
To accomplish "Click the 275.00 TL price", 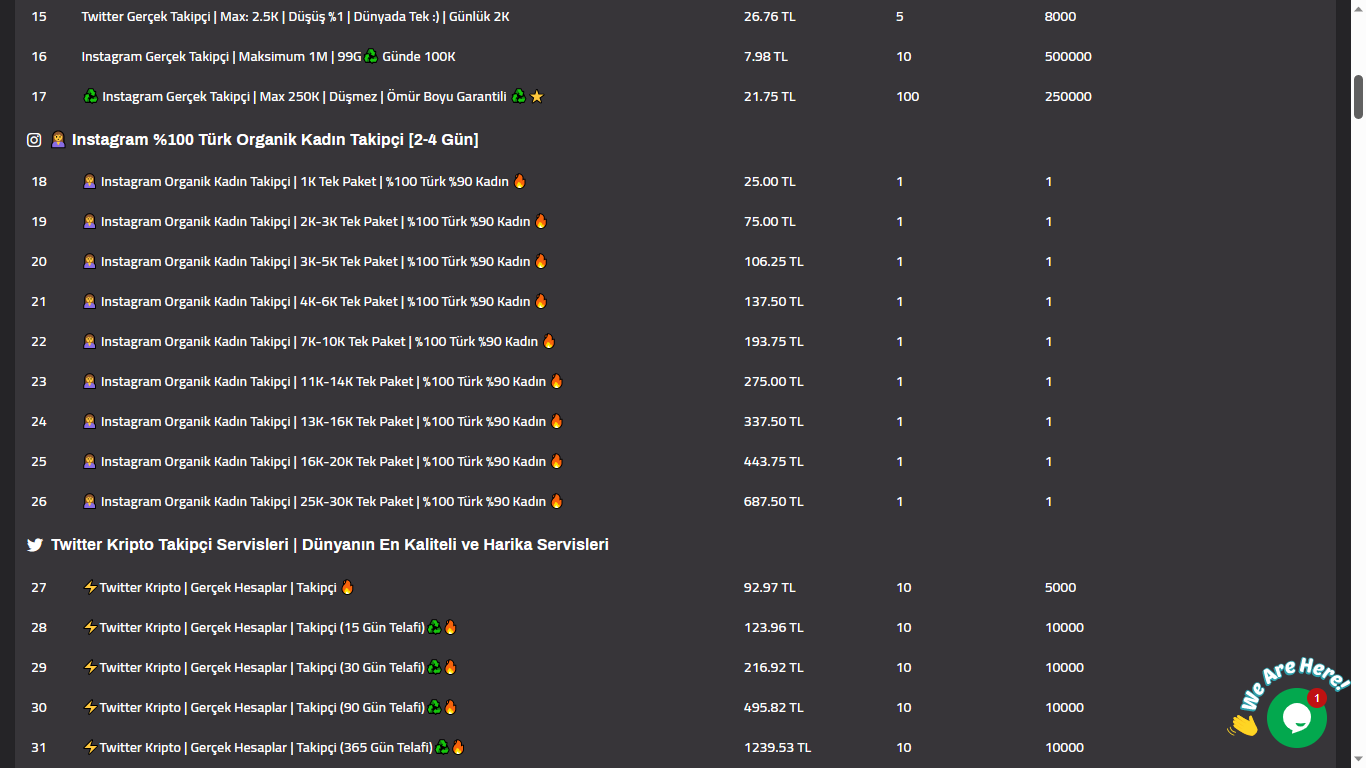I will click(x=774, y=381).
